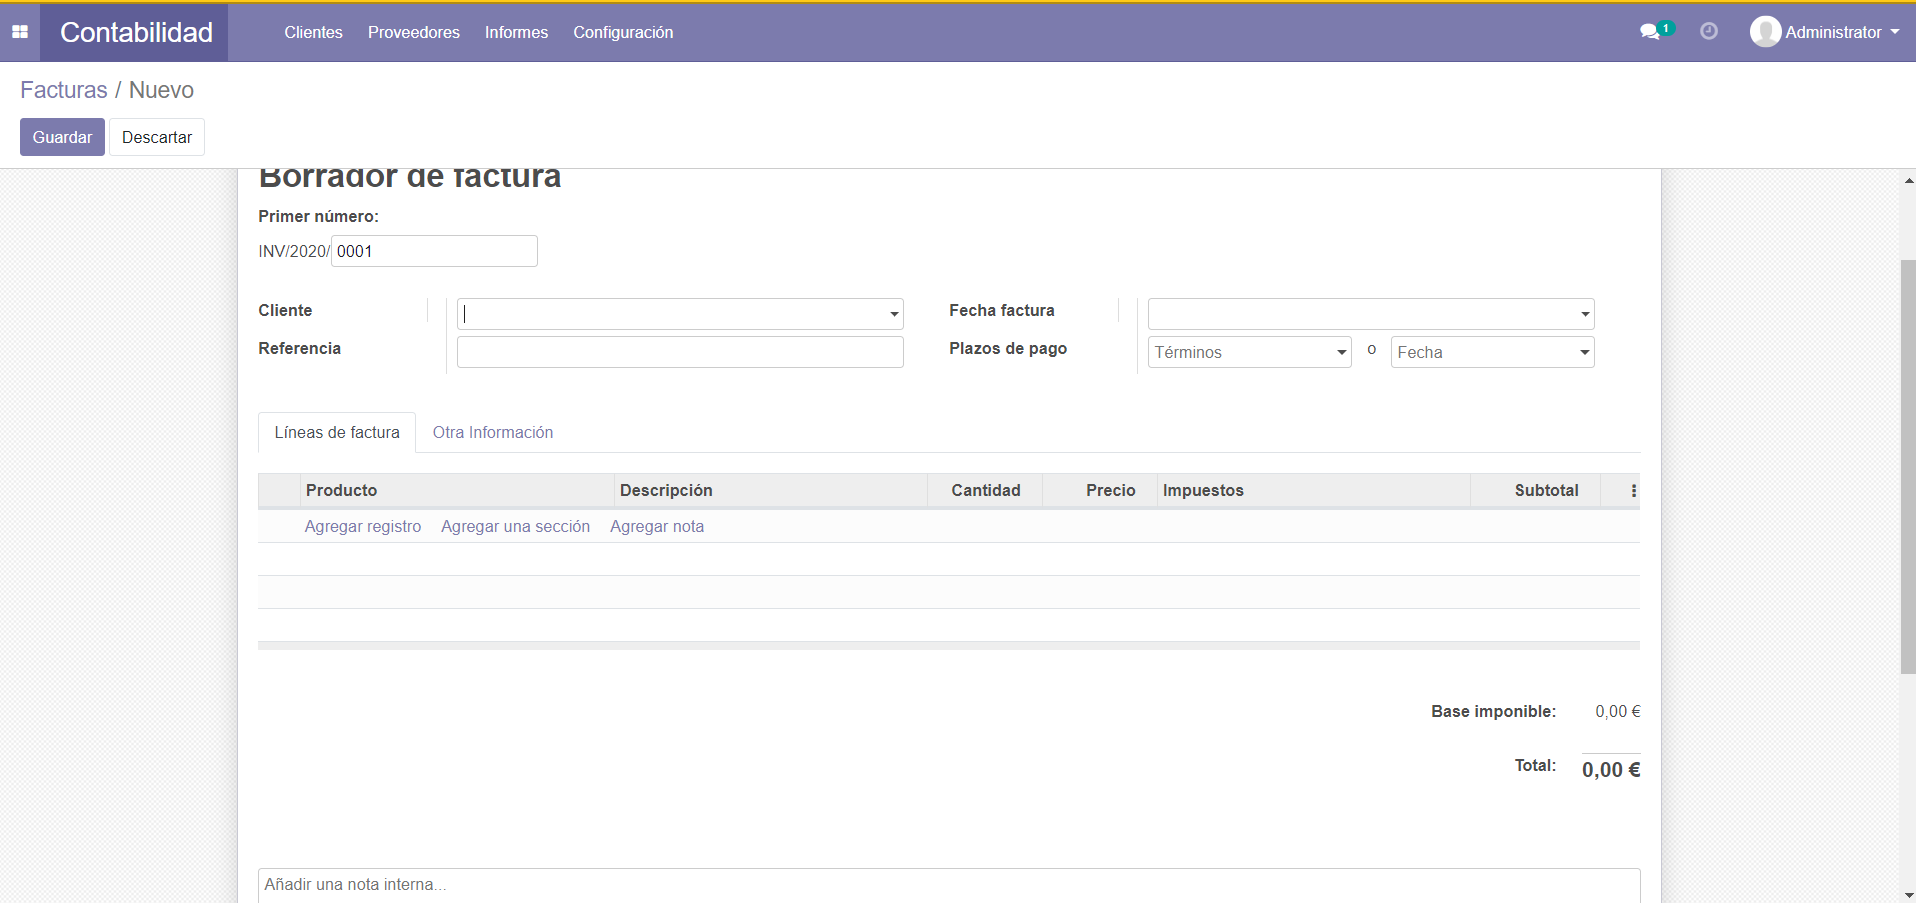Click Agregar nota link
This screenshot has height=903, width=1916.
point(657,526)
